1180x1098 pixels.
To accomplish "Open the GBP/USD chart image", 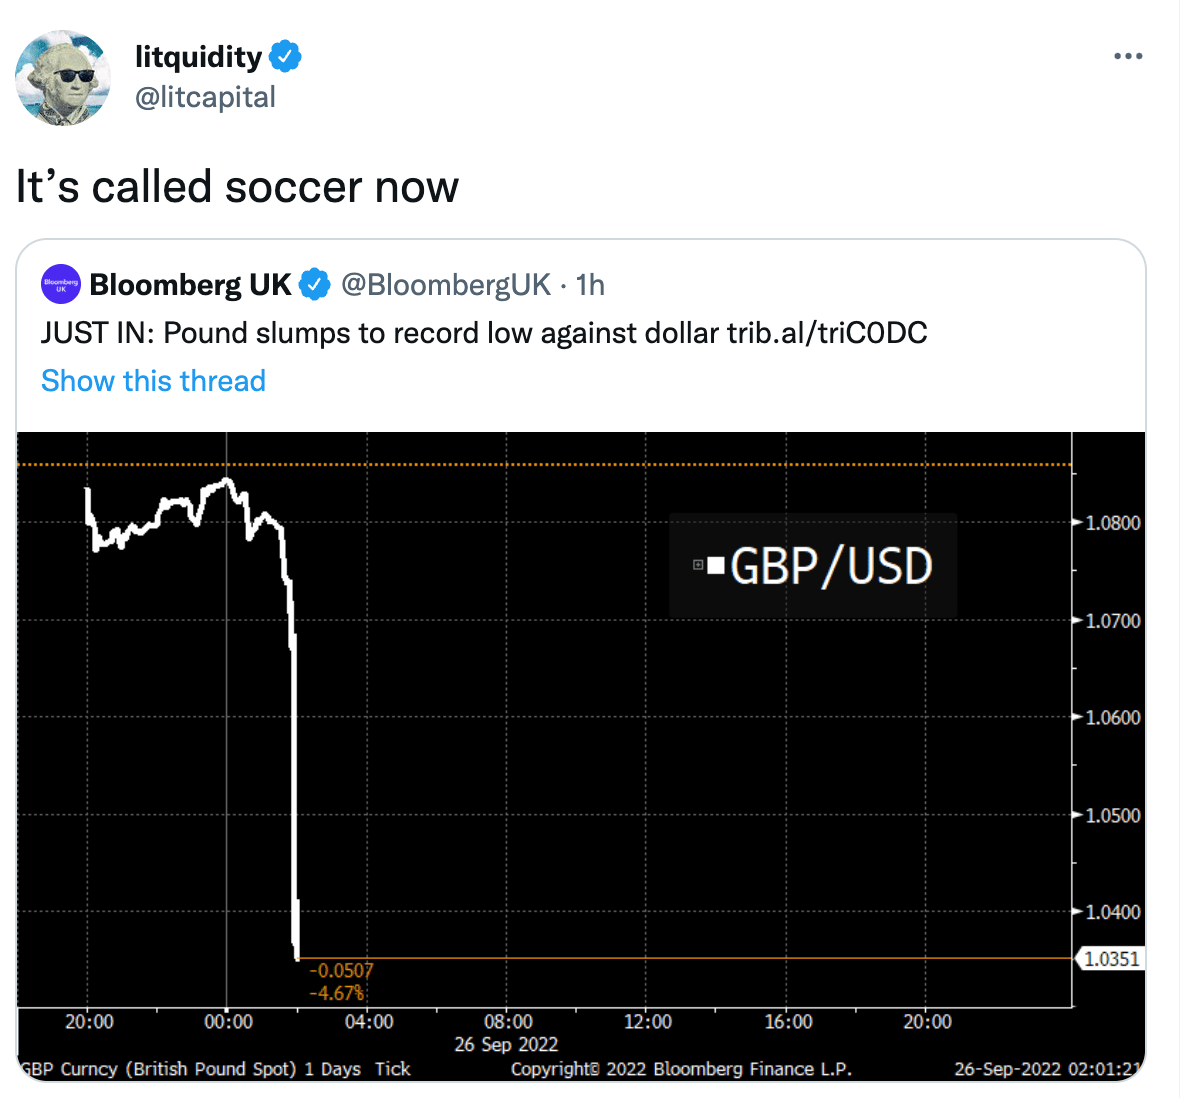I will [581, 756].
